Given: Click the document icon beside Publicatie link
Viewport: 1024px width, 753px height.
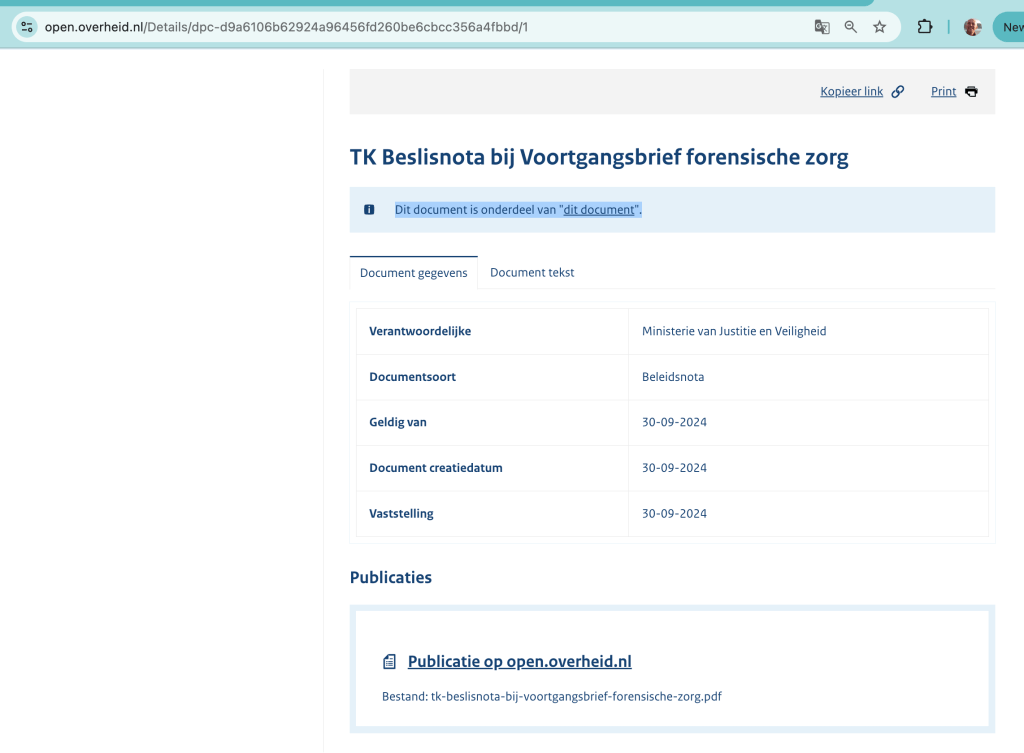Looking at the screenshot, I should [x=390, y=662].
